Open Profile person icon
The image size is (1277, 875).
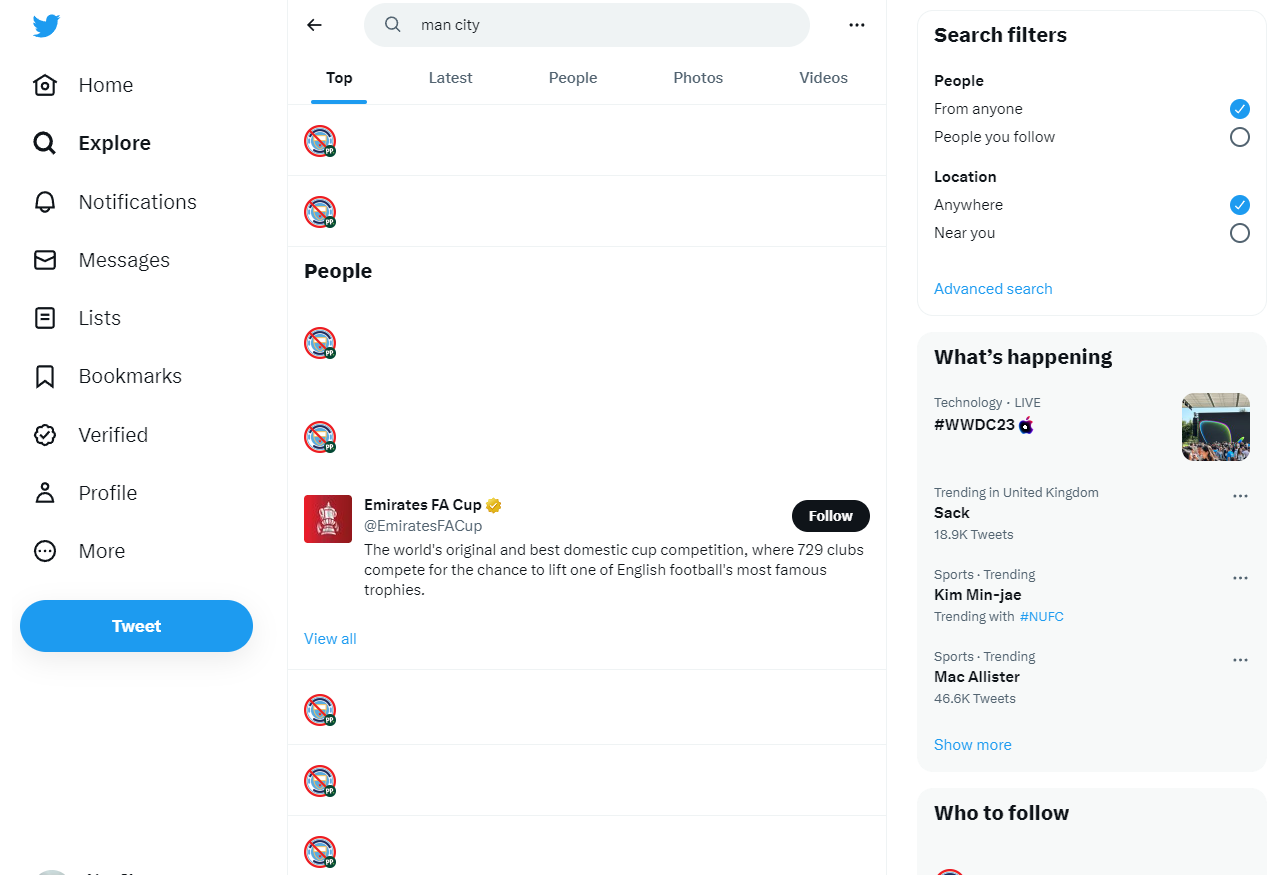[45, 493]
